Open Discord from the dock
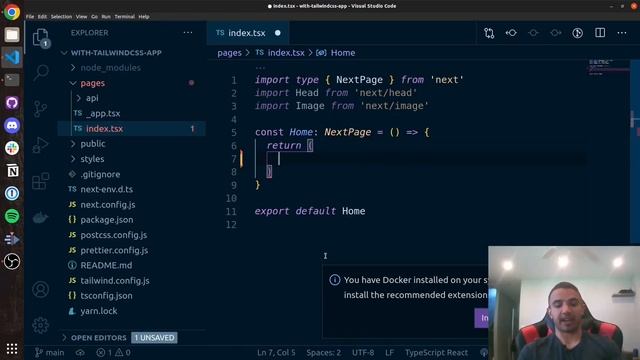This screenshot has width=640, height=360. point(12,125)
